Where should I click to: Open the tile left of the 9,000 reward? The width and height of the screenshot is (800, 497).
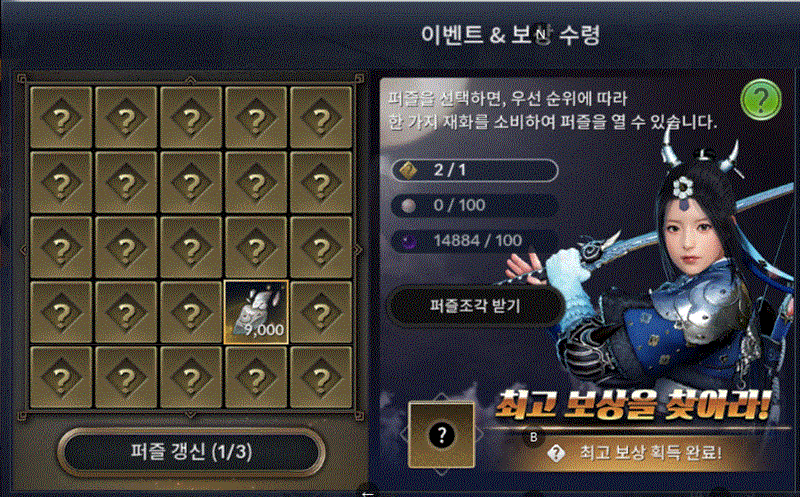pyautogui.click(x=191, y=312)
